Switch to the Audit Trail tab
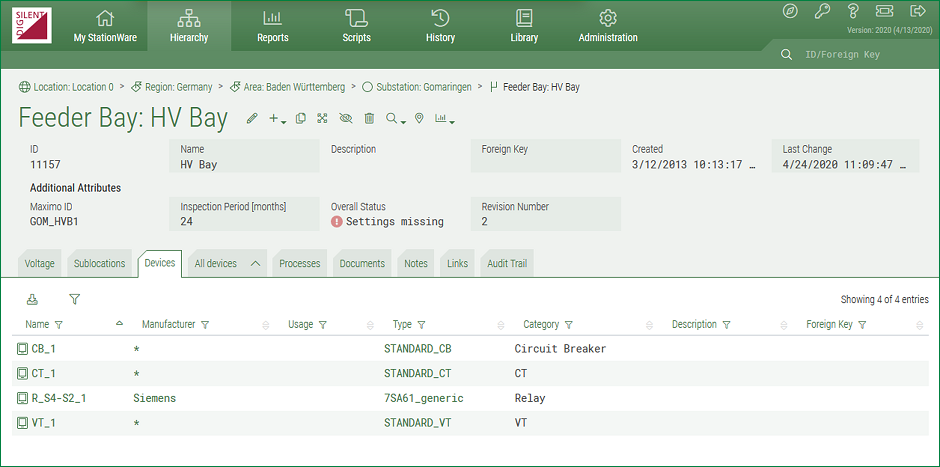Screen dimensions: 940x467 pos(508,264)
